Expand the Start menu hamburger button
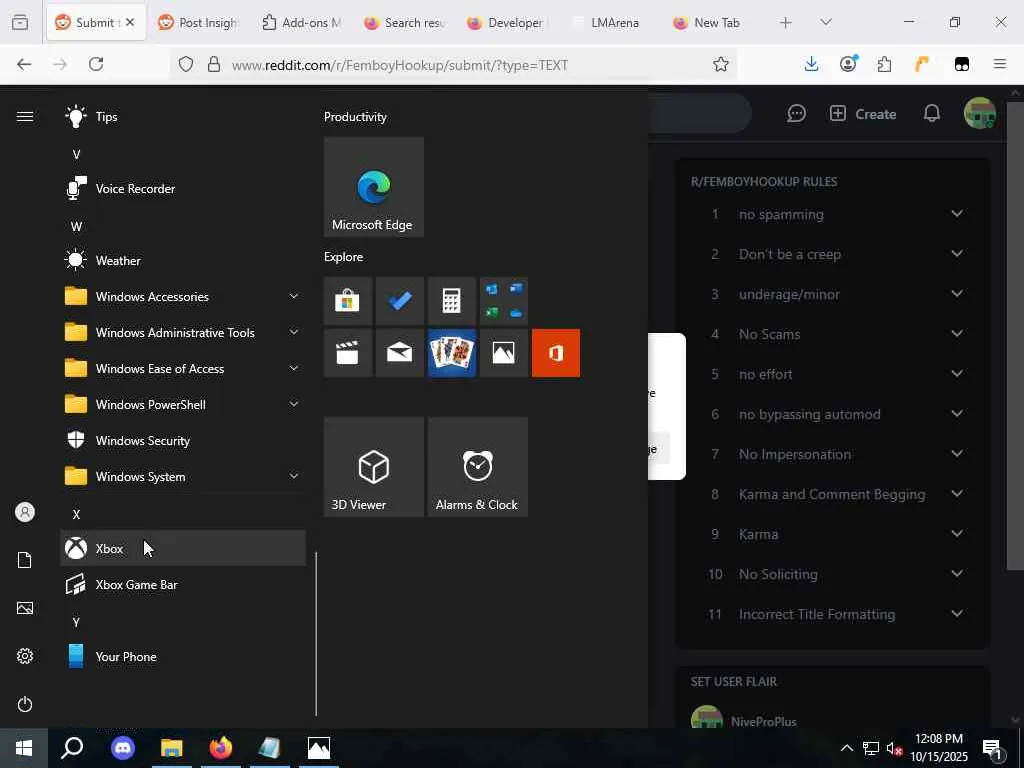 click(25, 116)
